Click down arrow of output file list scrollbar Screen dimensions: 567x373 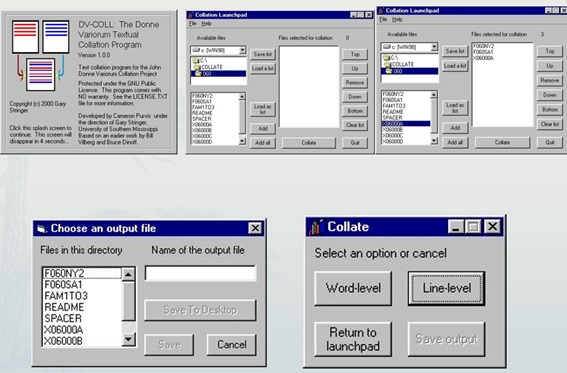tap(128, 339)
